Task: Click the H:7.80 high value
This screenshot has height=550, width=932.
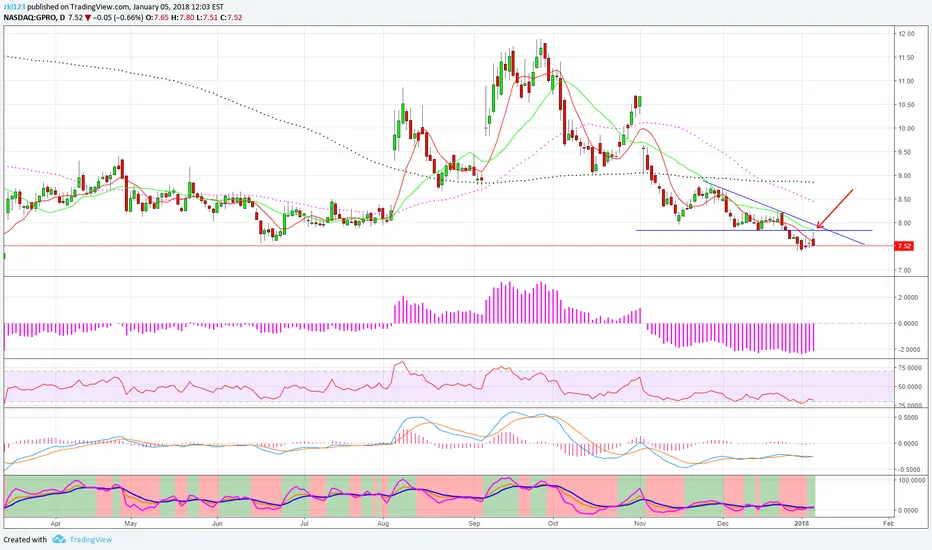Action: coord(182,18)
